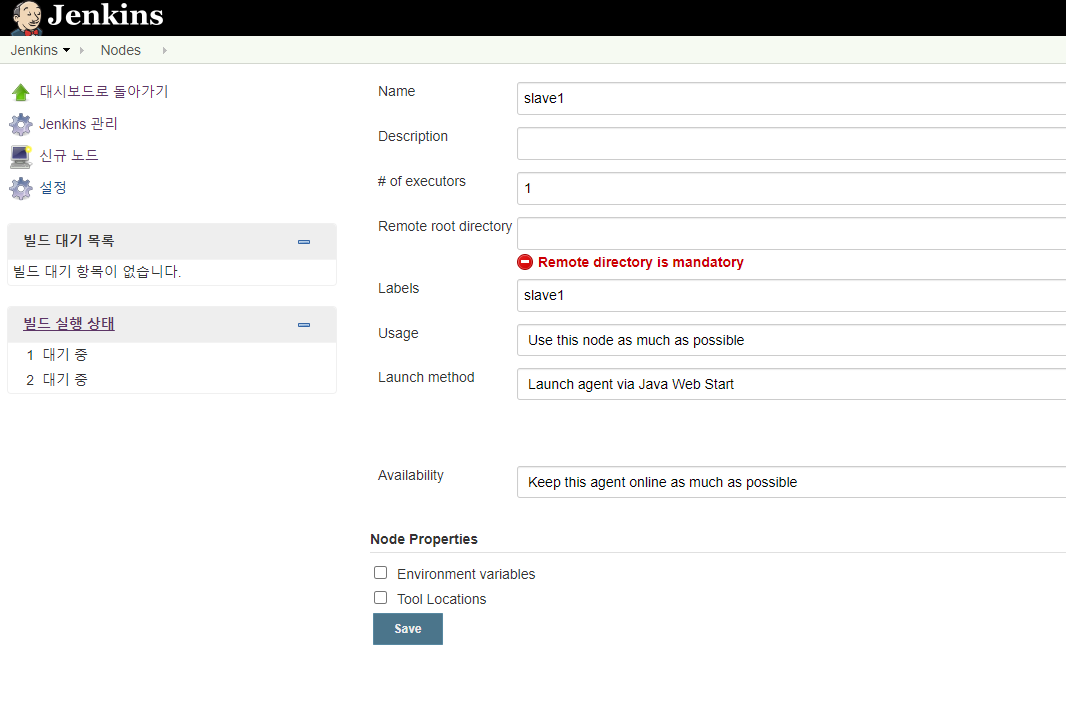Collapse the 빌드 대기 목록 panel
This screenshot has width=1066, height=709.
[304, 242]
